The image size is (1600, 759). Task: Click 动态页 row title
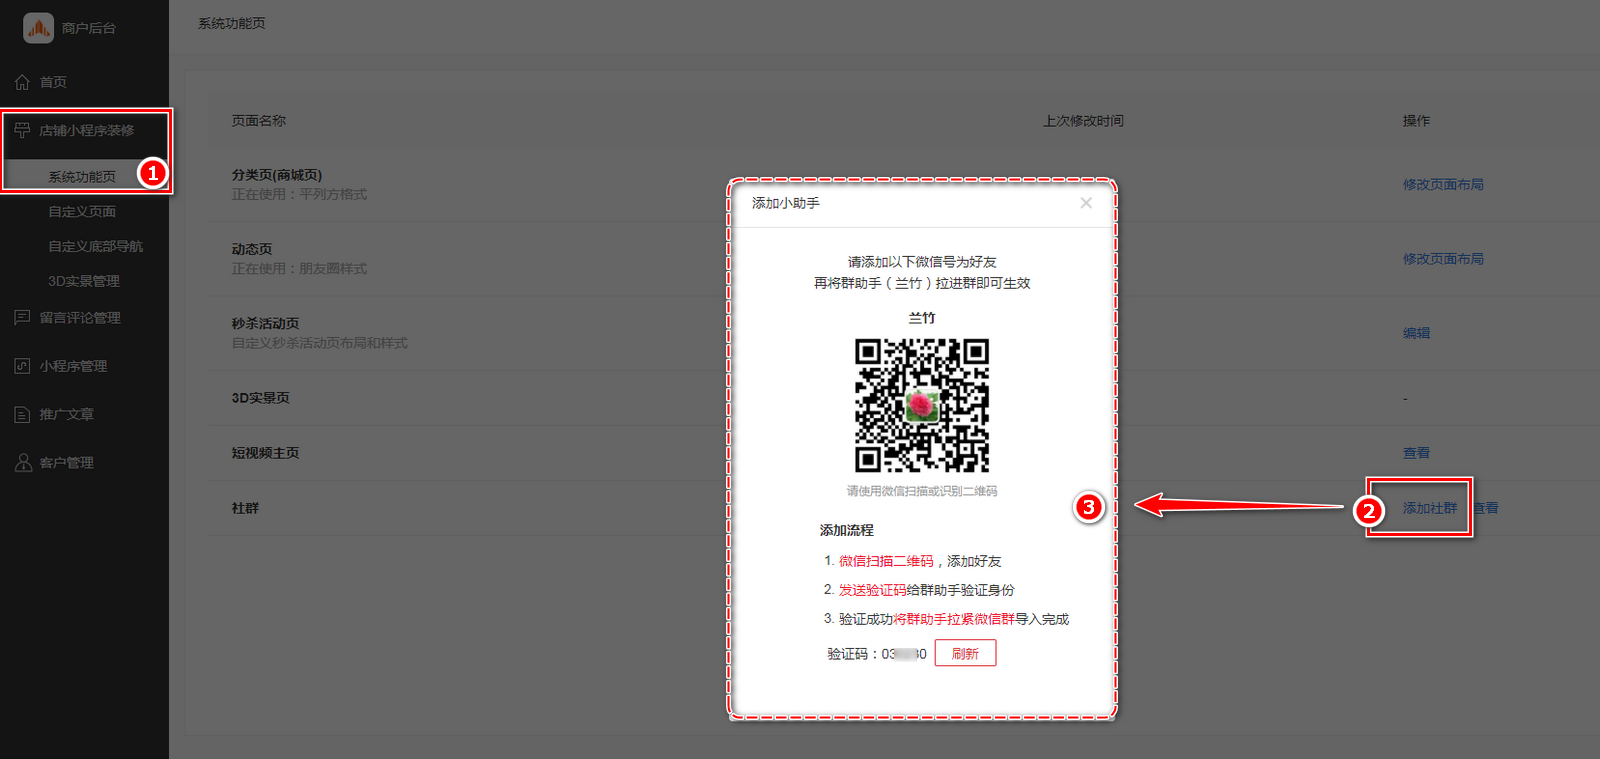coord(252,249)
